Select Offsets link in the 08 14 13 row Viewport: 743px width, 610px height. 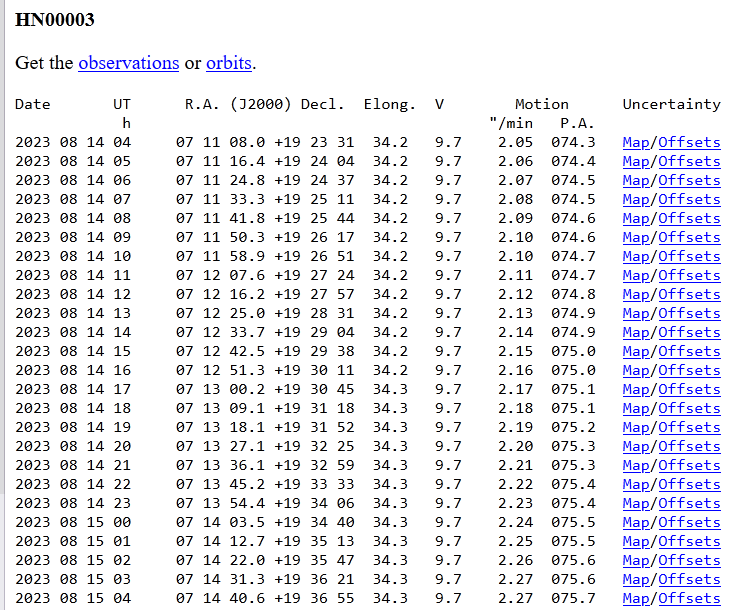point(689,313)
